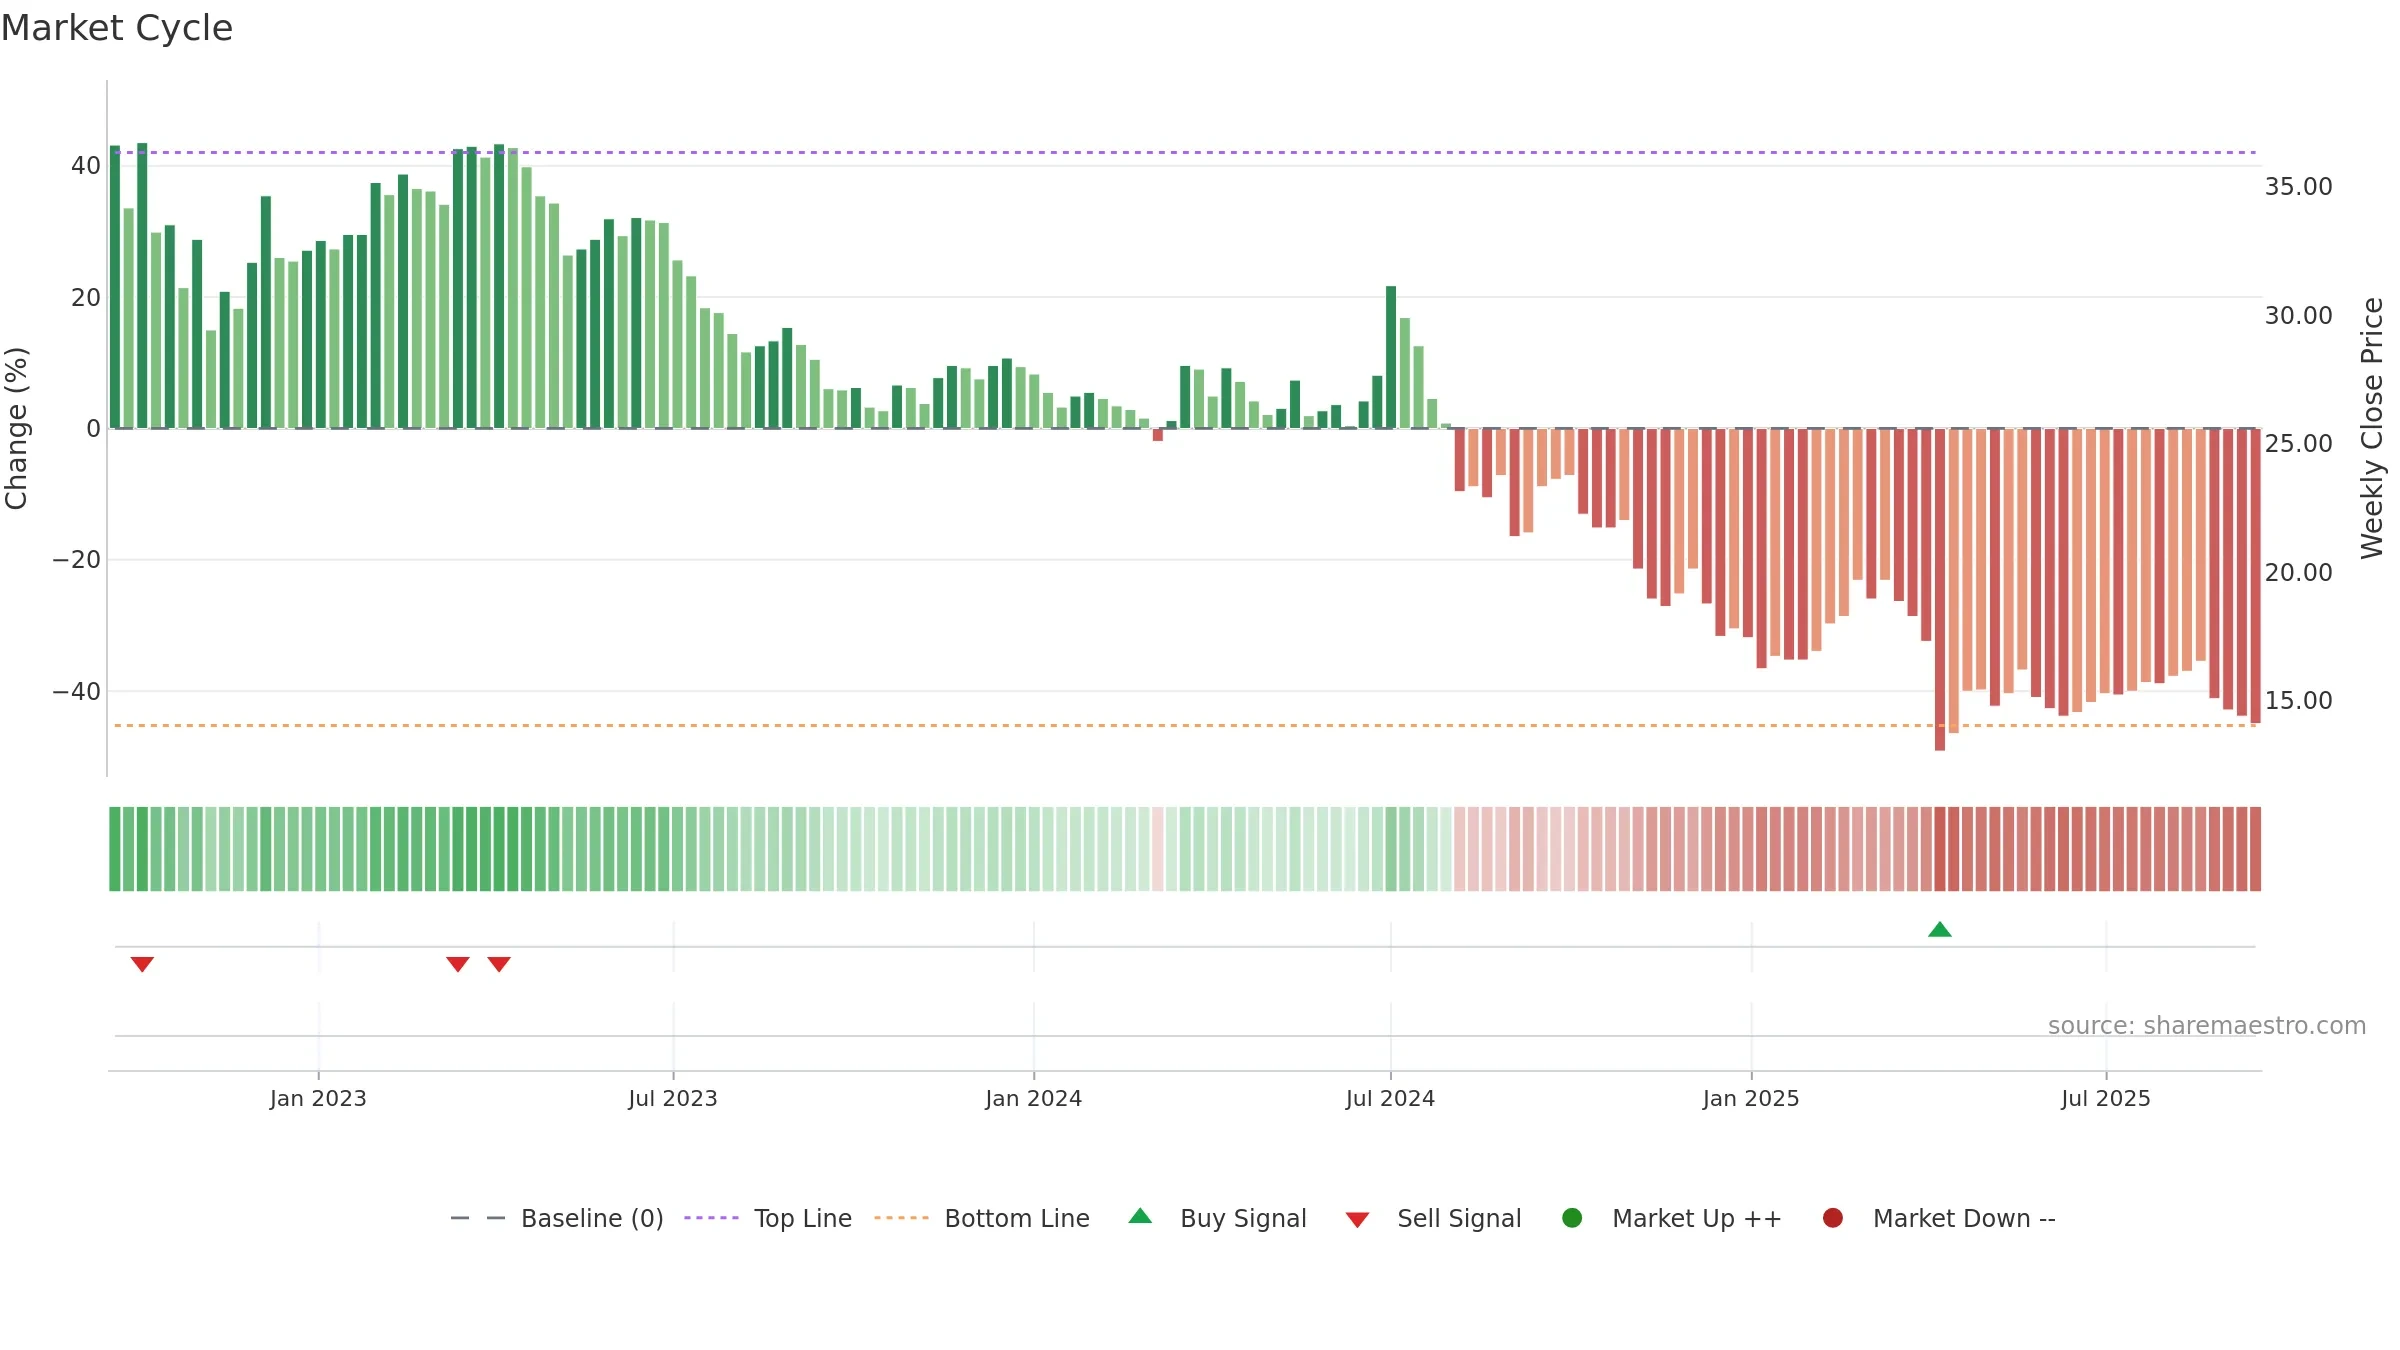Toggle the Market Up ++ legend label
Viewport: 2400px width, 1350px height.
[1697, 1219]
